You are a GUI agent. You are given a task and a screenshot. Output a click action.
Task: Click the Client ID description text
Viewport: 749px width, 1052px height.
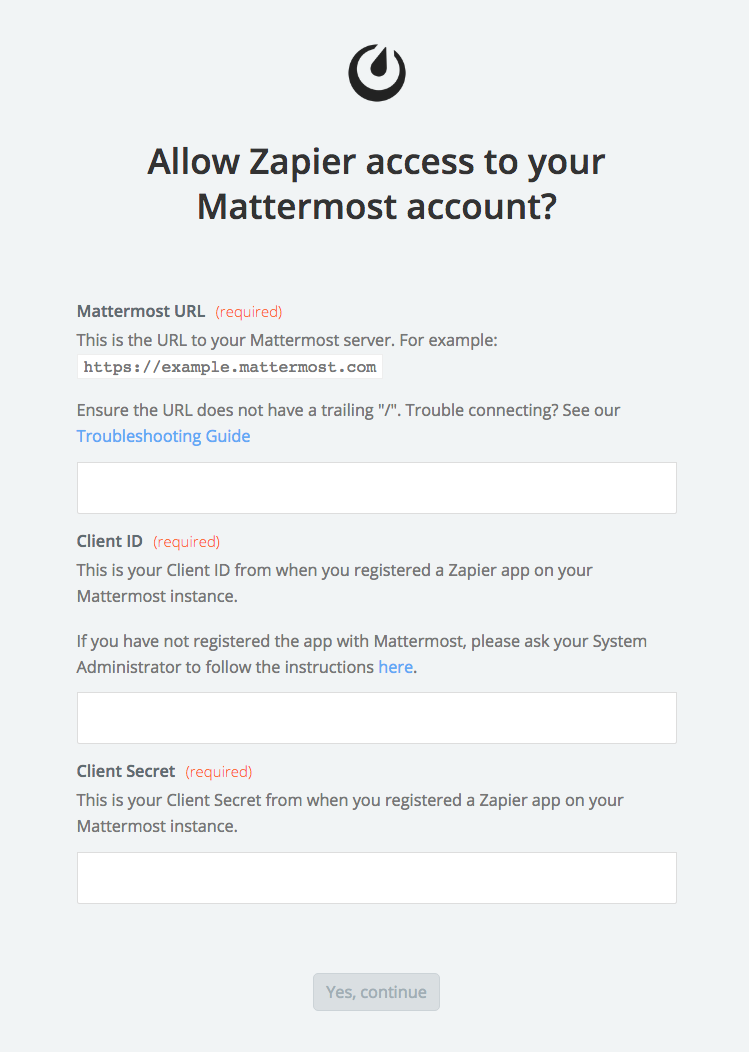[x=334, y=583]
